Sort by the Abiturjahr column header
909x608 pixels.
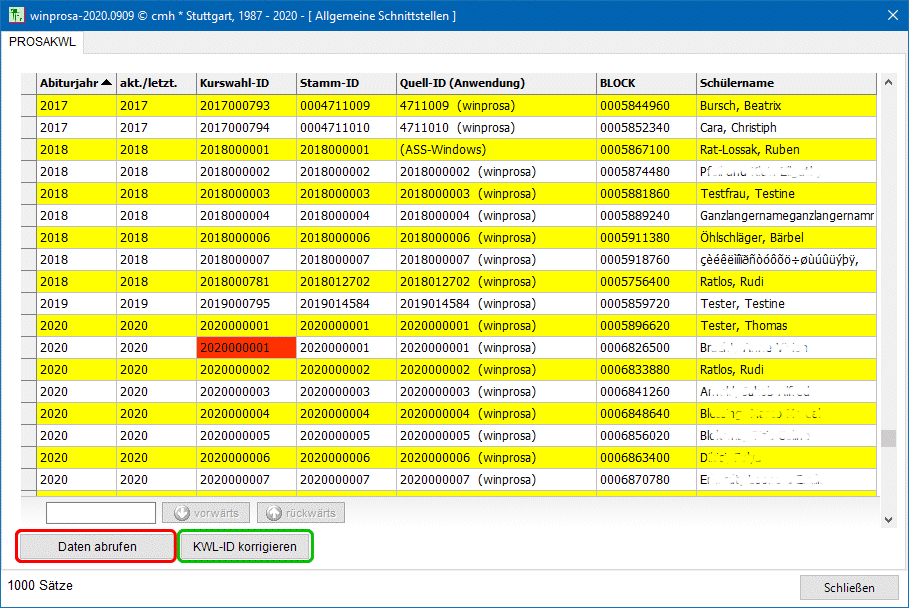(x=75, y=83)
